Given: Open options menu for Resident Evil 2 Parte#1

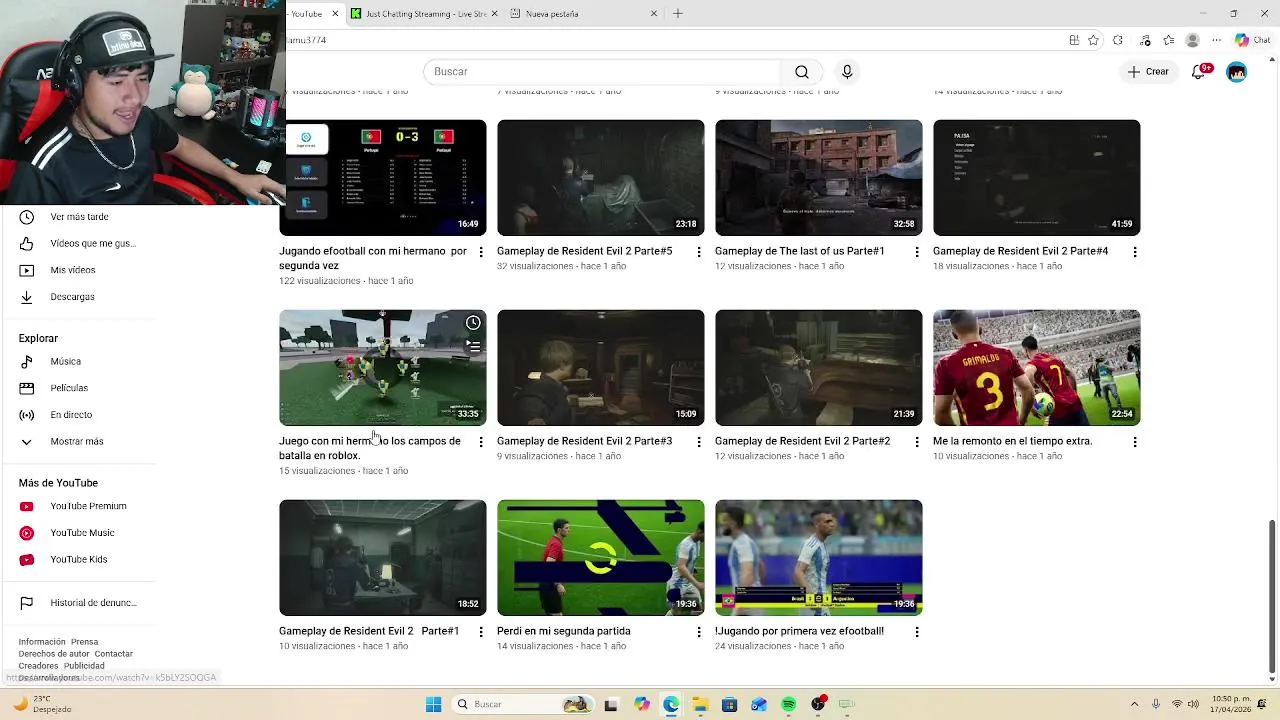Looking at the screenshot, I should tap(481, 632).
